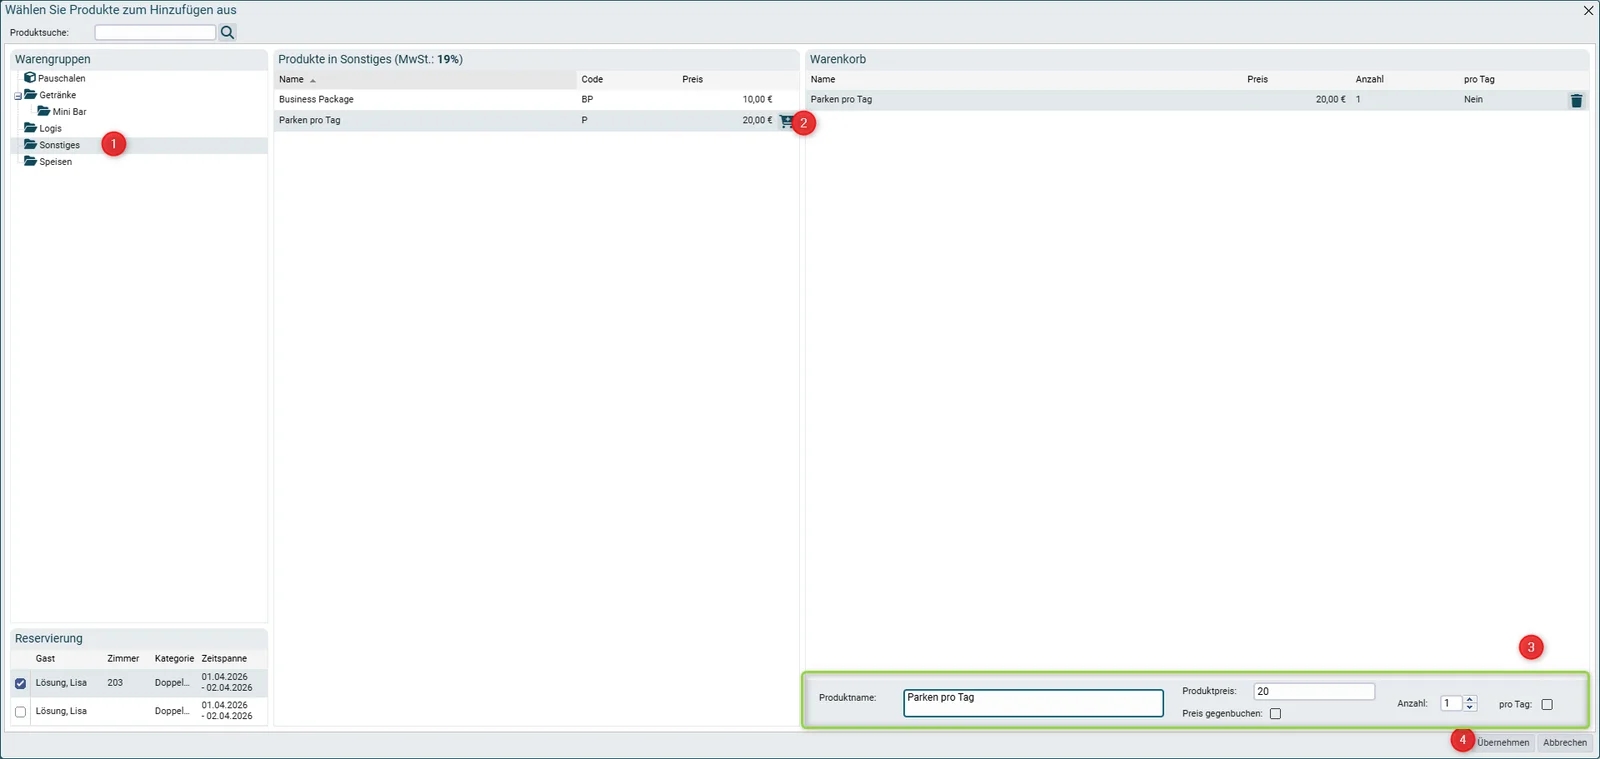The image size is (1600, 759).
Task: Click the Pauschalen box icon
Action: click(x=30, y=77)
